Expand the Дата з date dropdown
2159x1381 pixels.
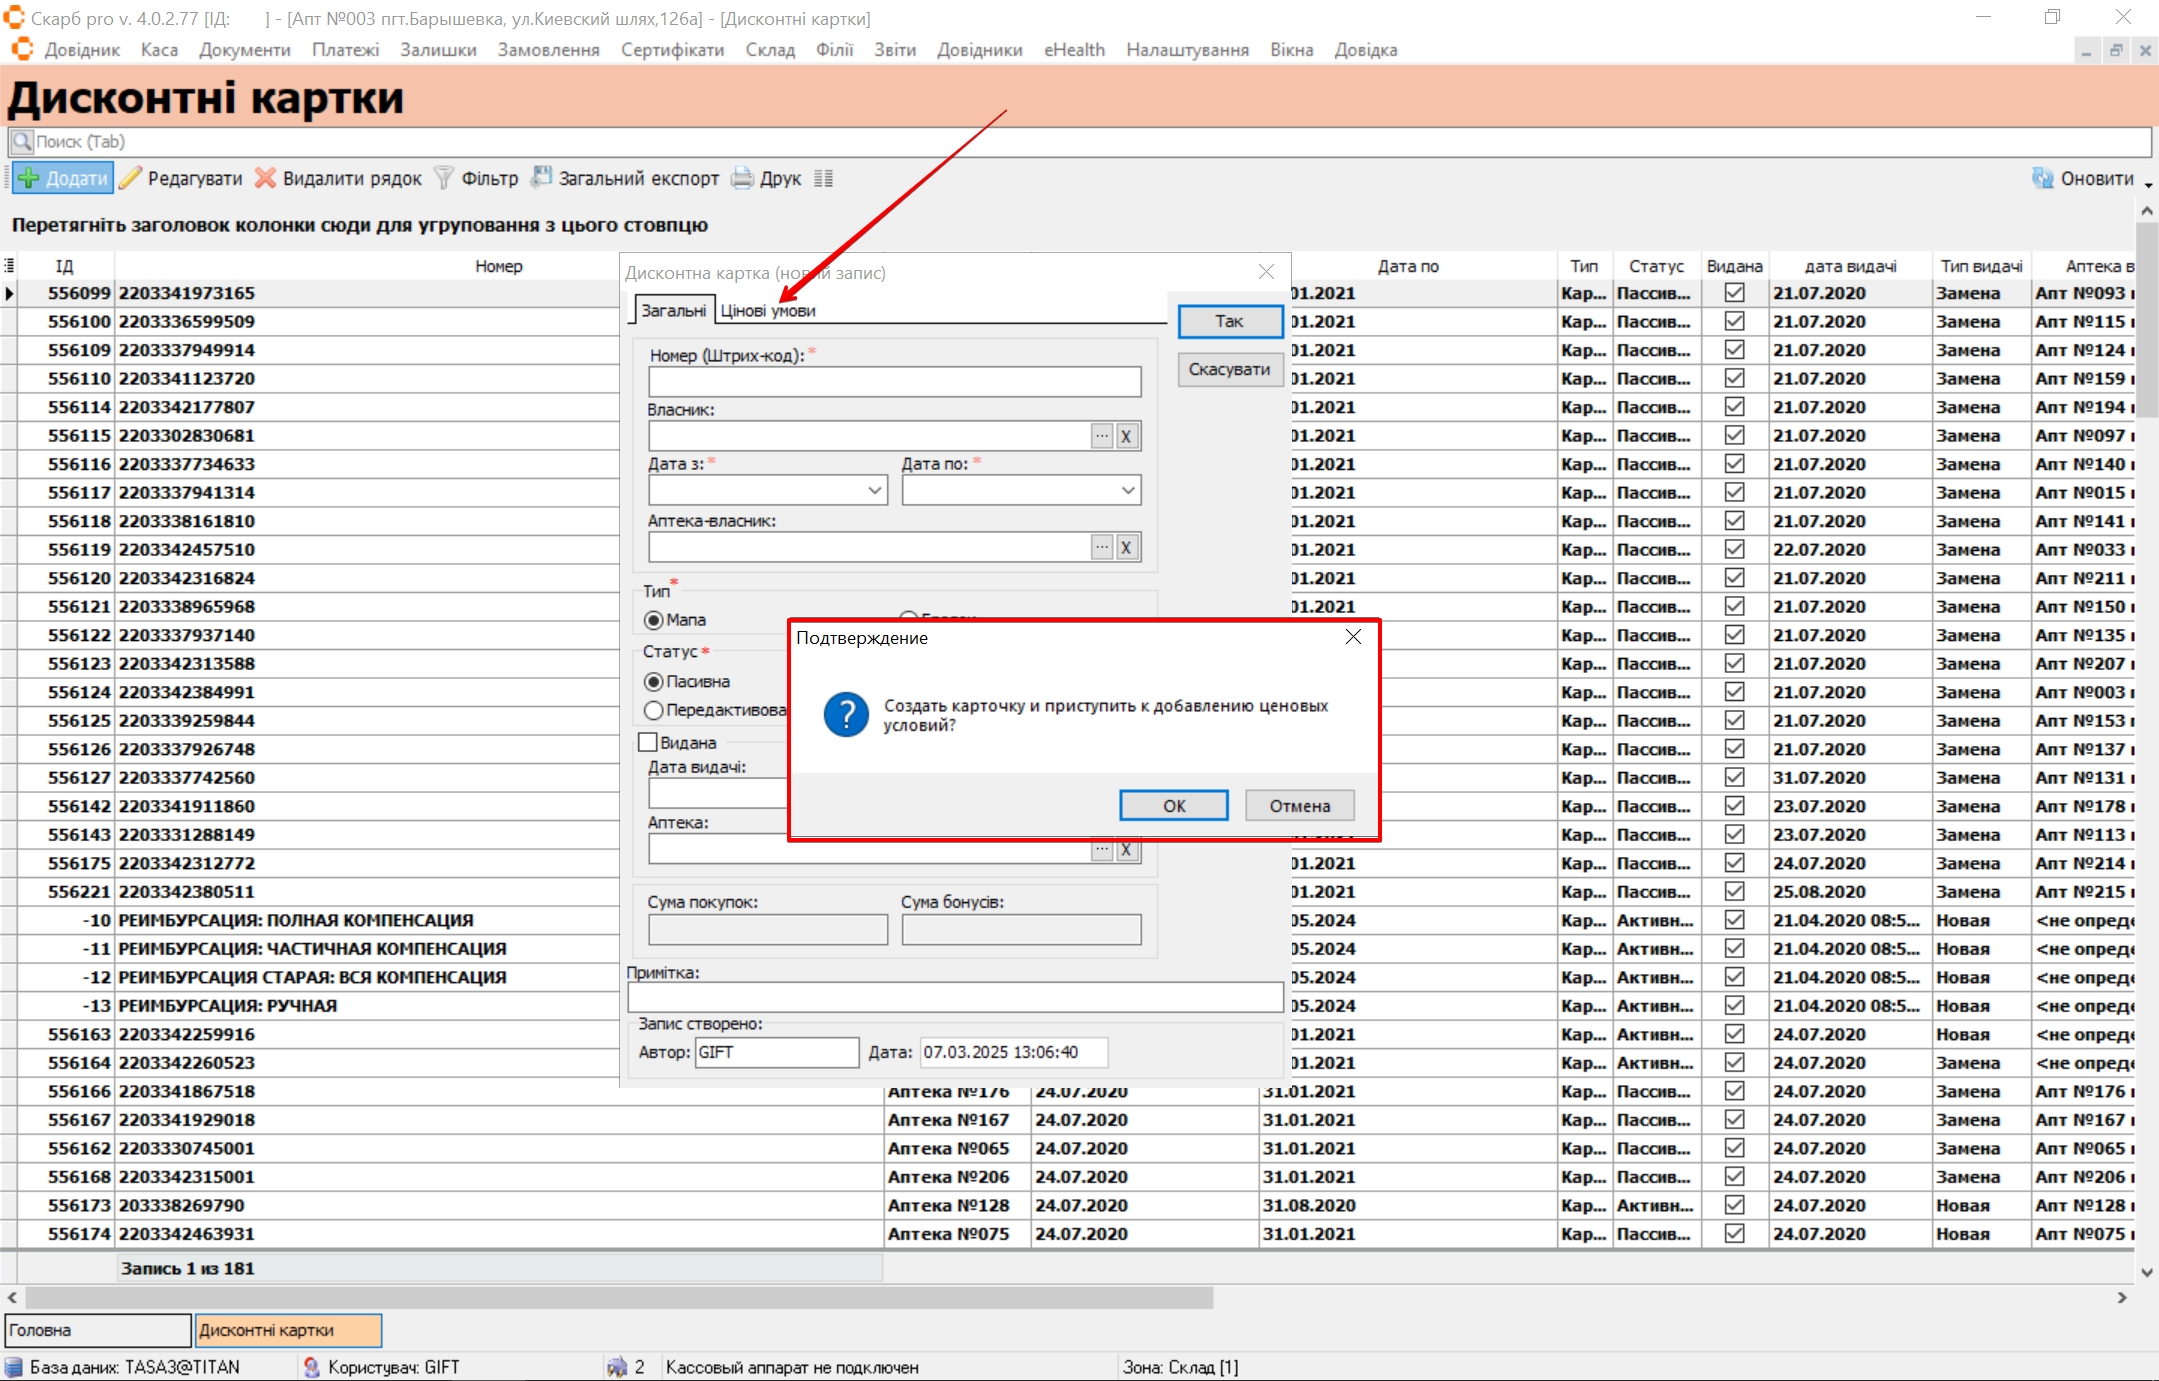[874, 491]
